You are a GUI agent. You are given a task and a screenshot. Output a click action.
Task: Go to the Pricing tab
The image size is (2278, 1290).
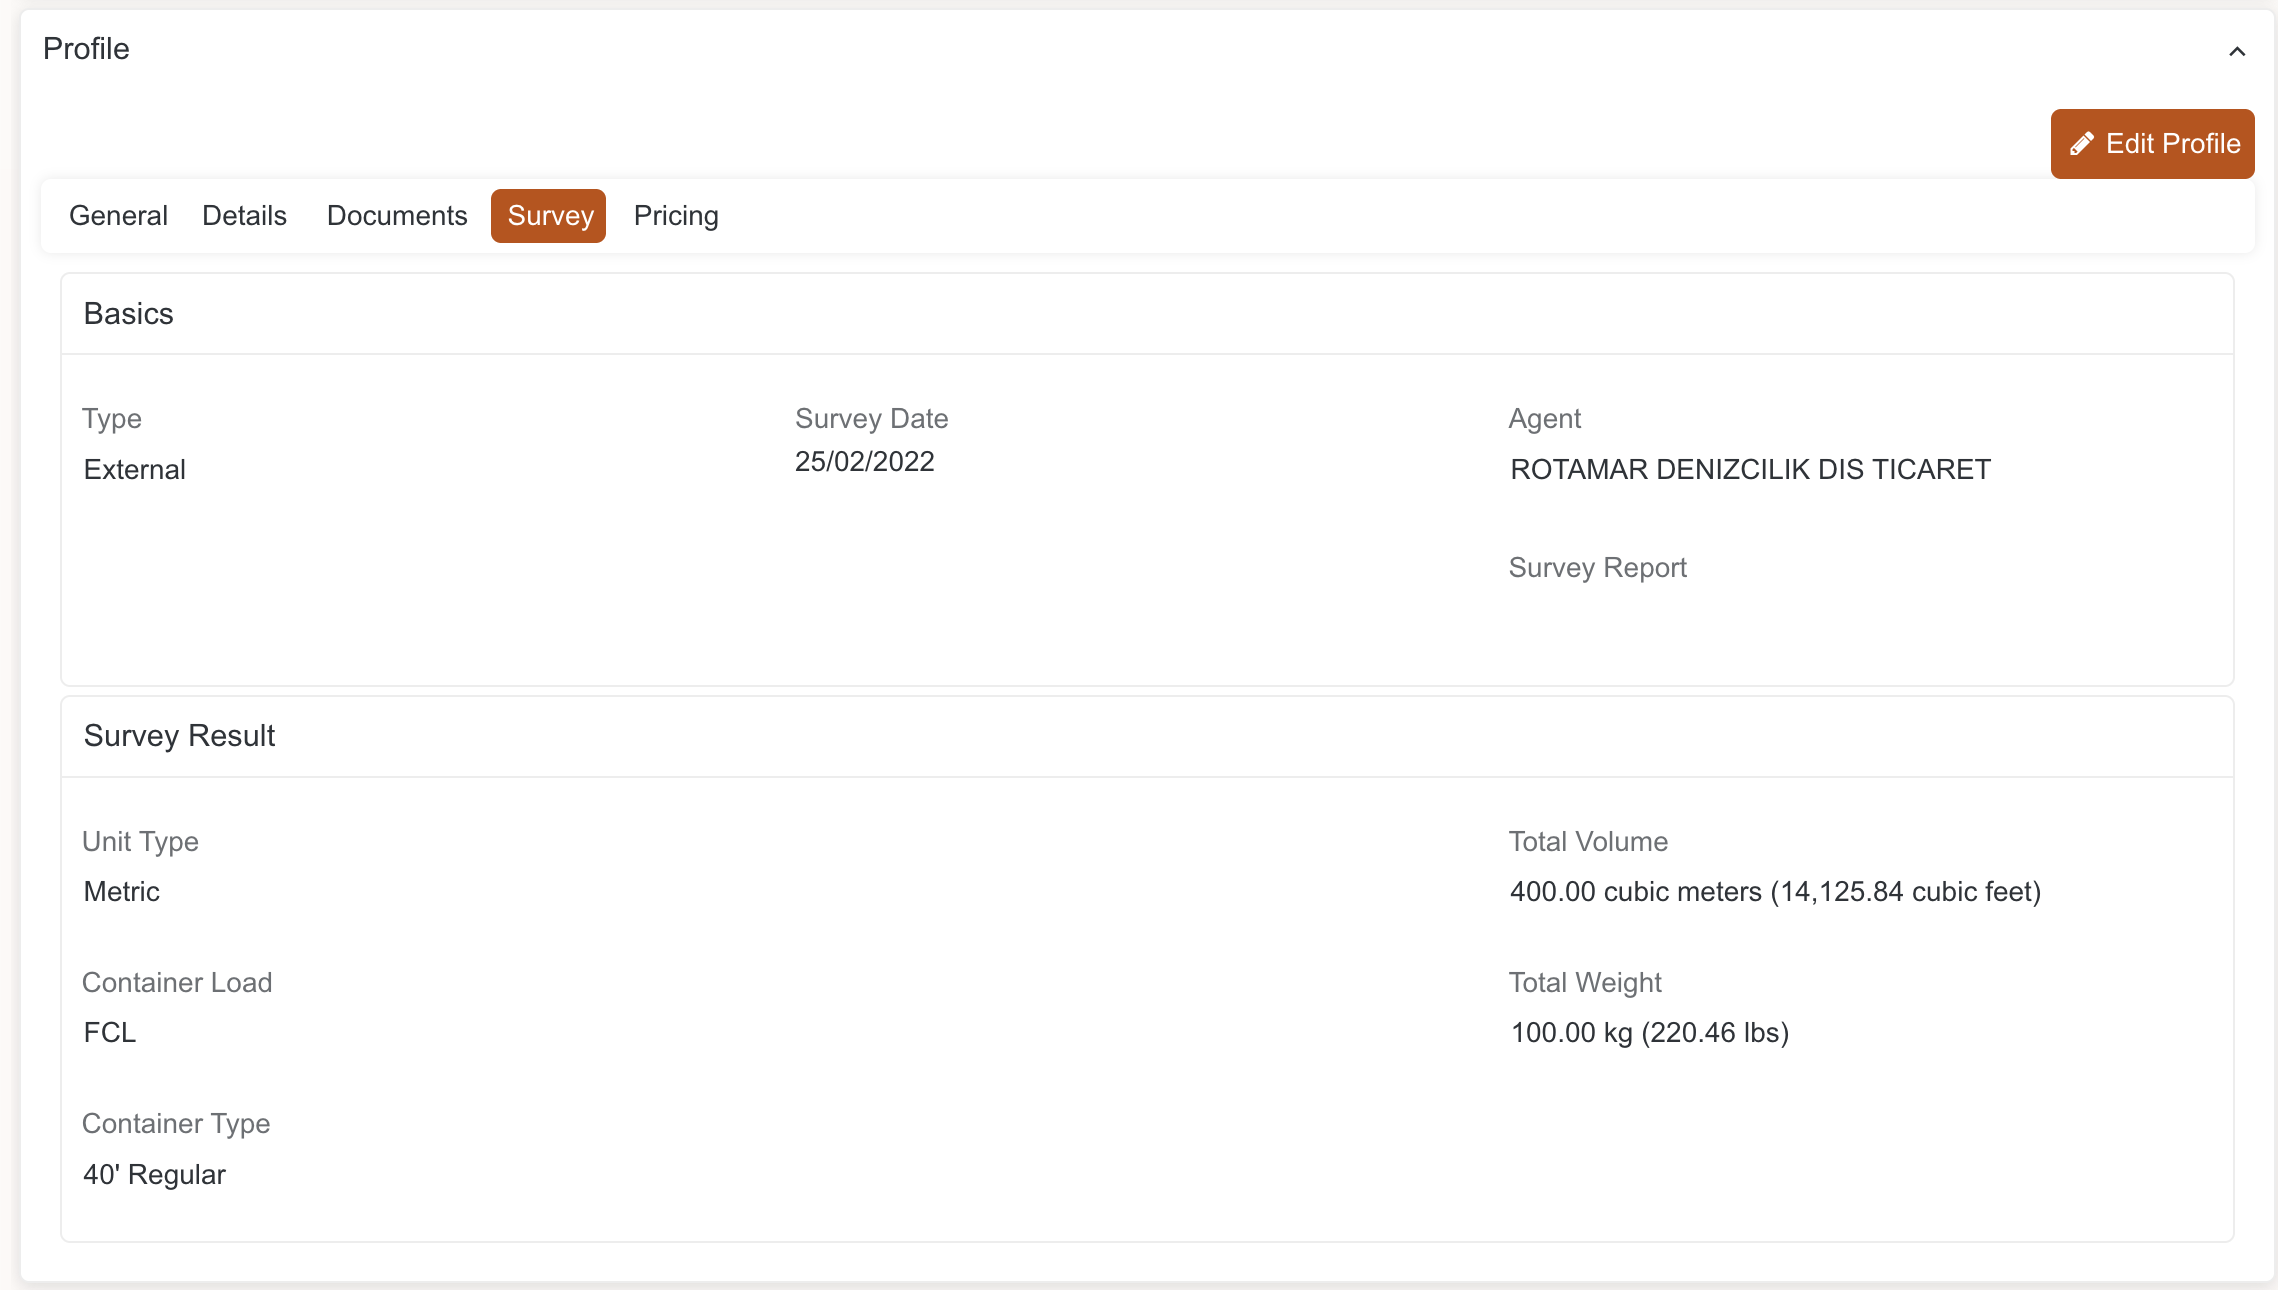676,216
